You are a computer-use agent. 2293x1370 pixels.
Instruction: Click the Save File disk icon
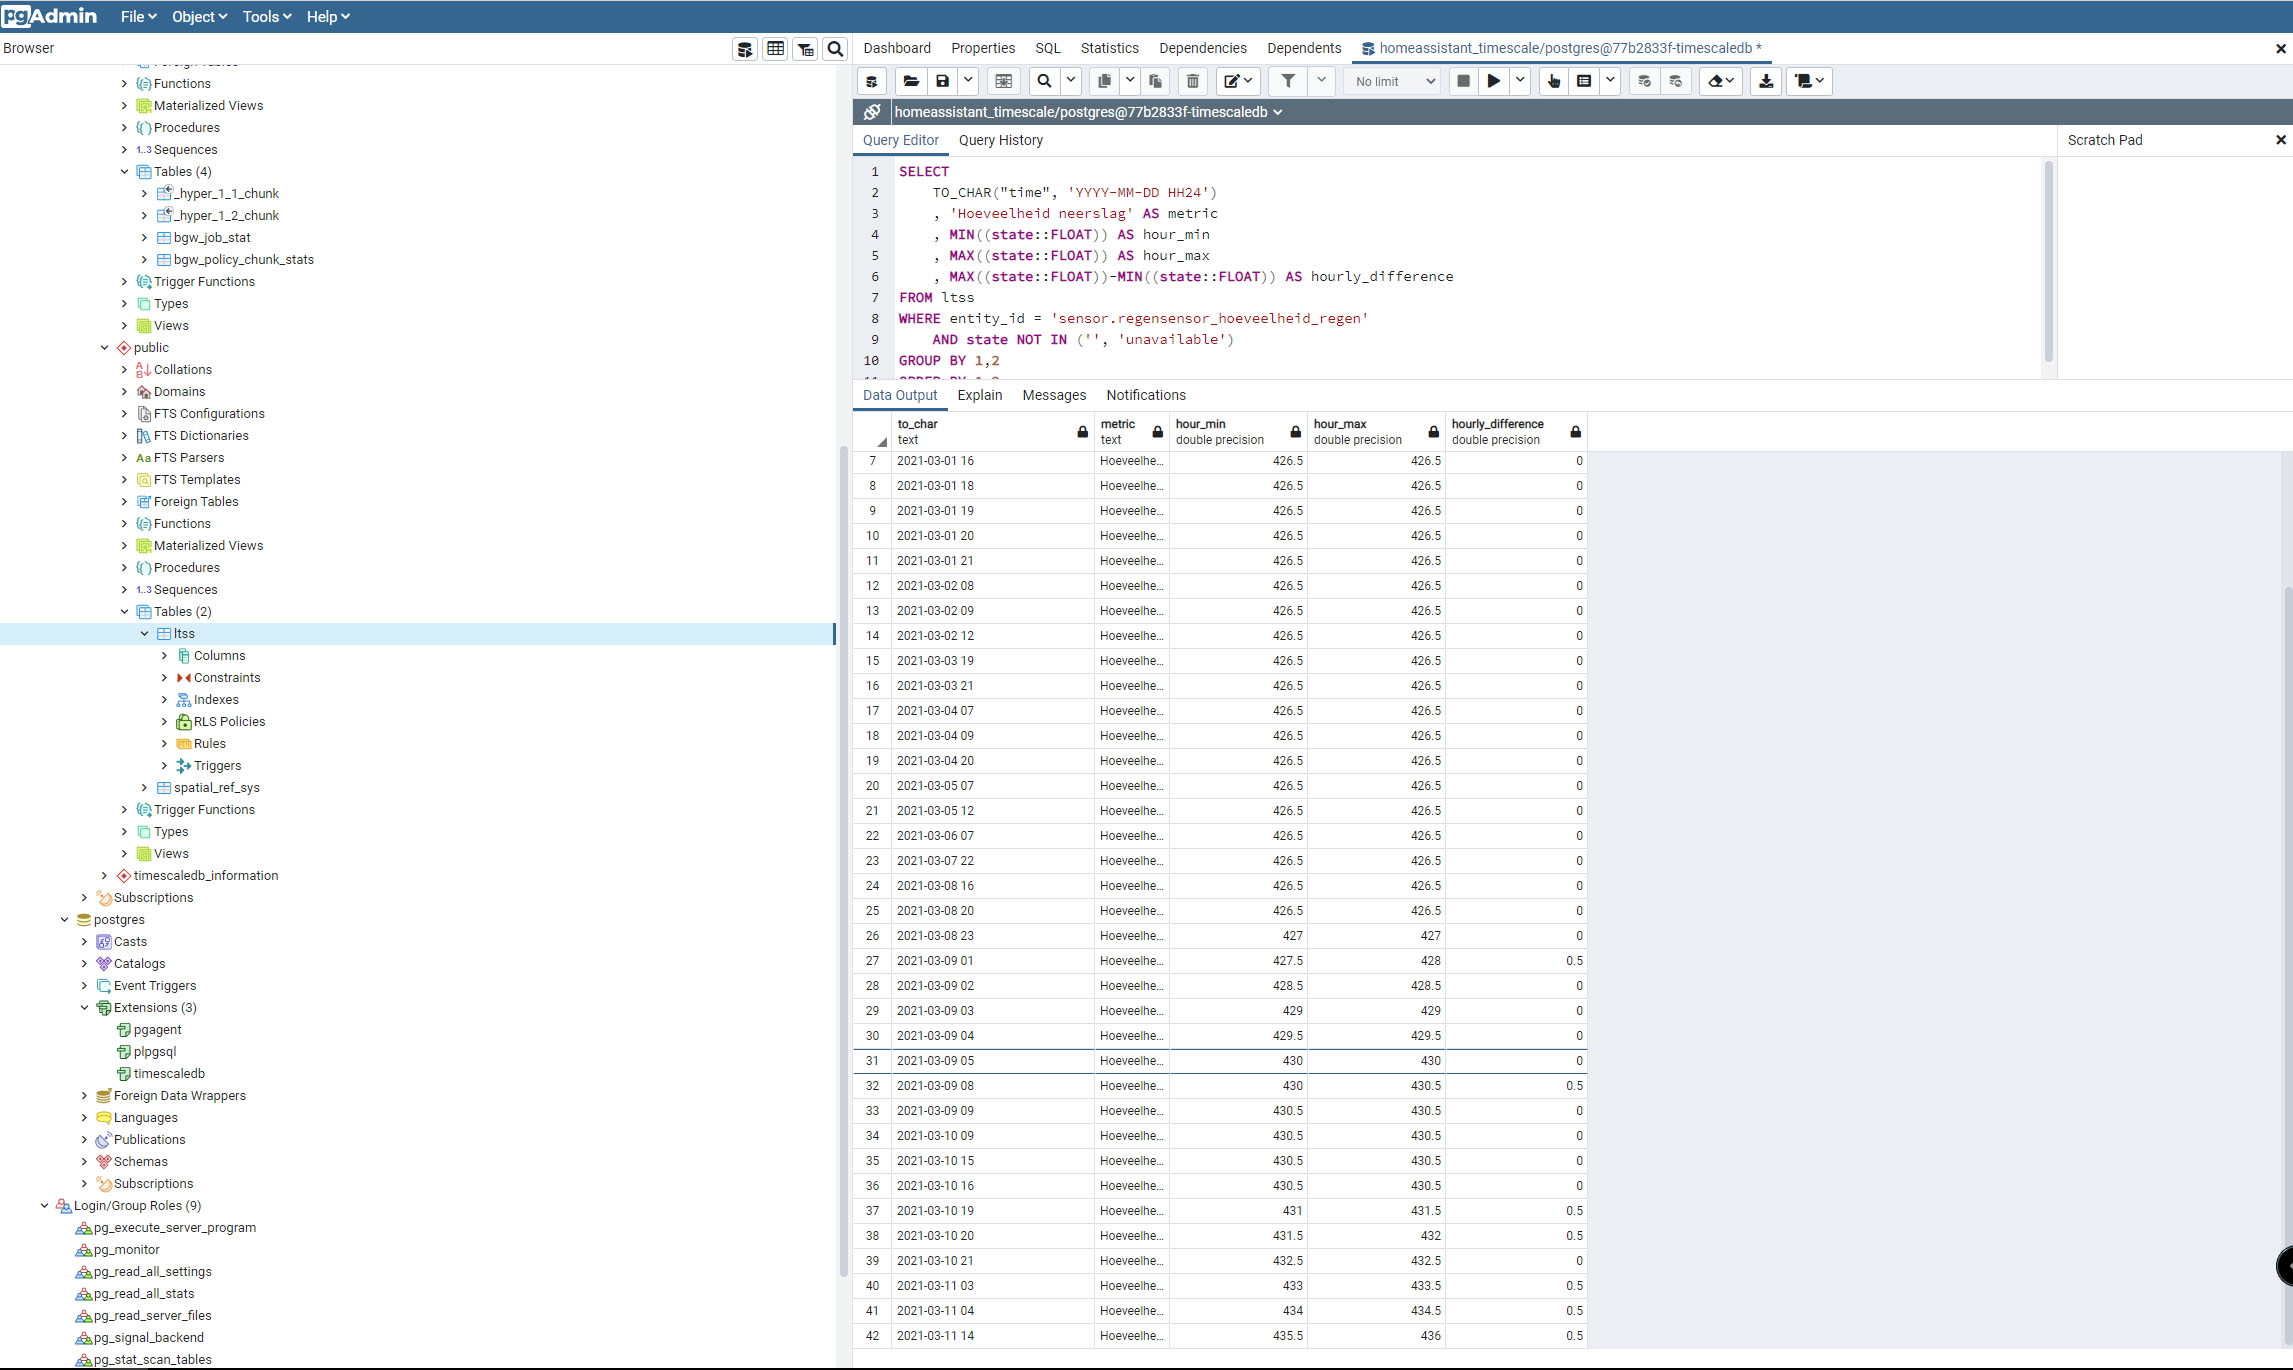pyautogui.click(x=942, y=81)
